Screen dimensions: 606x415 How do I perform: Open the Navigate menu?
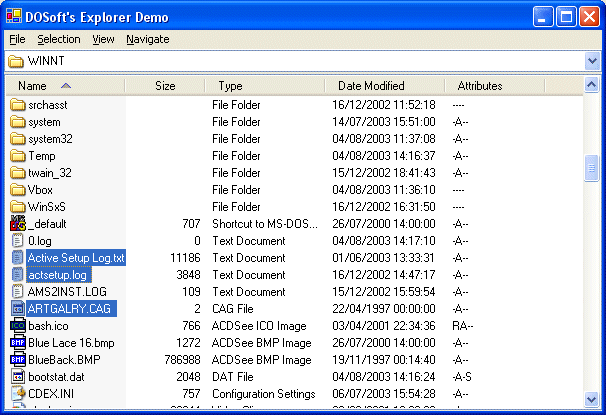pyautogui.click(x=147, y=39)
